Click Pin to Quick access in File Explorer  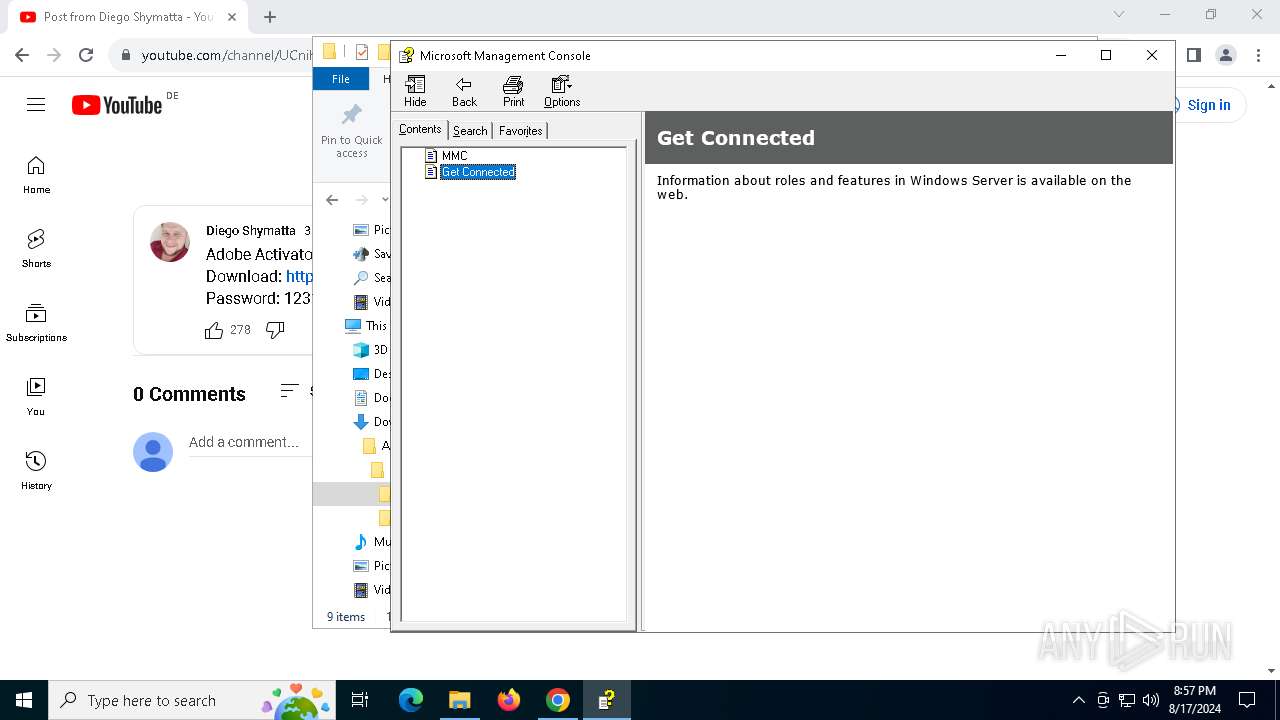(352, 131)
